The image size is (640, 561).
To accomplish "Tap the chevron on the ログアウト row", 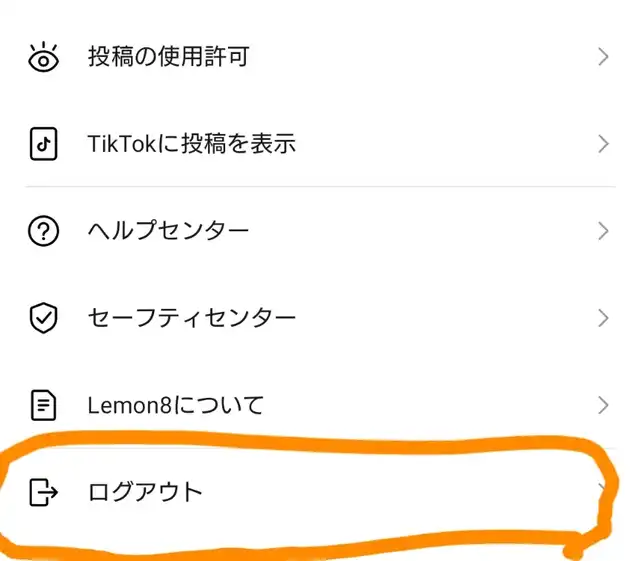I will pos(602,488).
